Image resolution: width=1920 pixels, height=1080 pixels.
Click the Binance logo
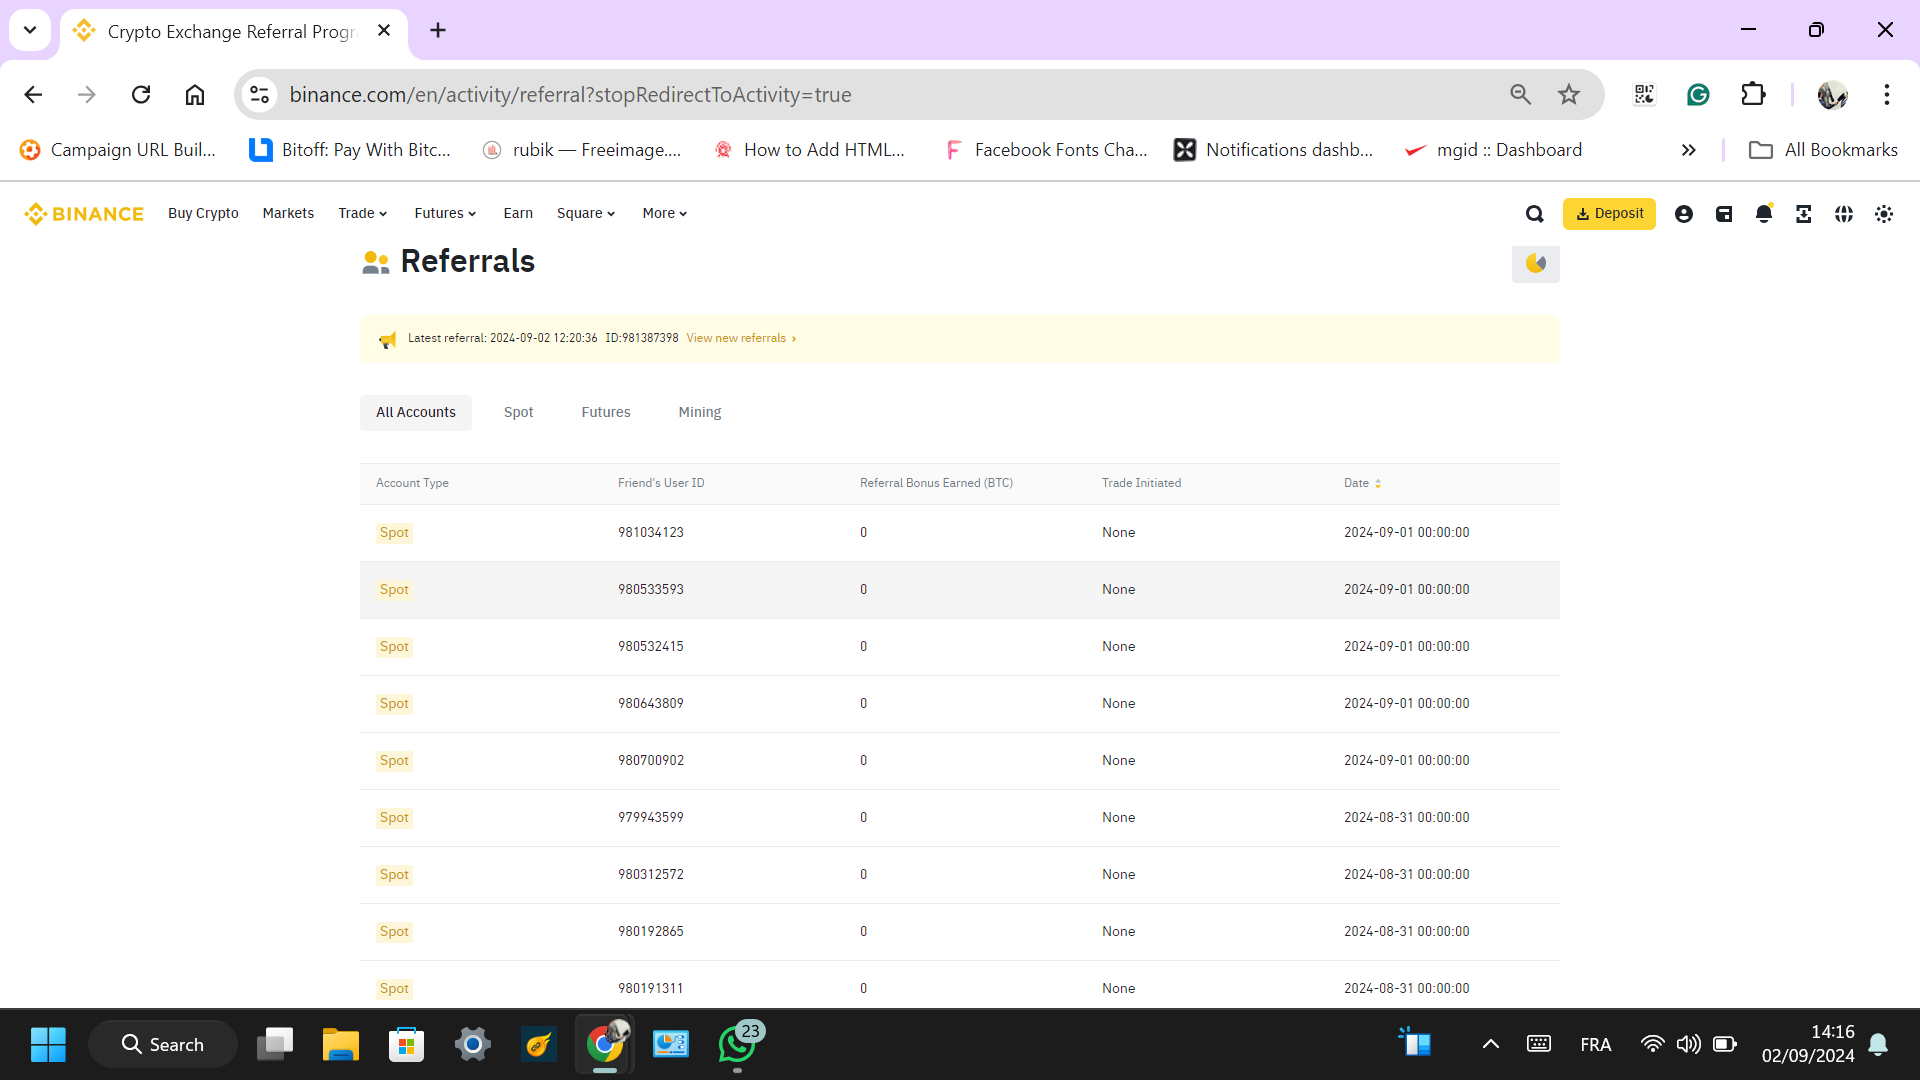84,214
